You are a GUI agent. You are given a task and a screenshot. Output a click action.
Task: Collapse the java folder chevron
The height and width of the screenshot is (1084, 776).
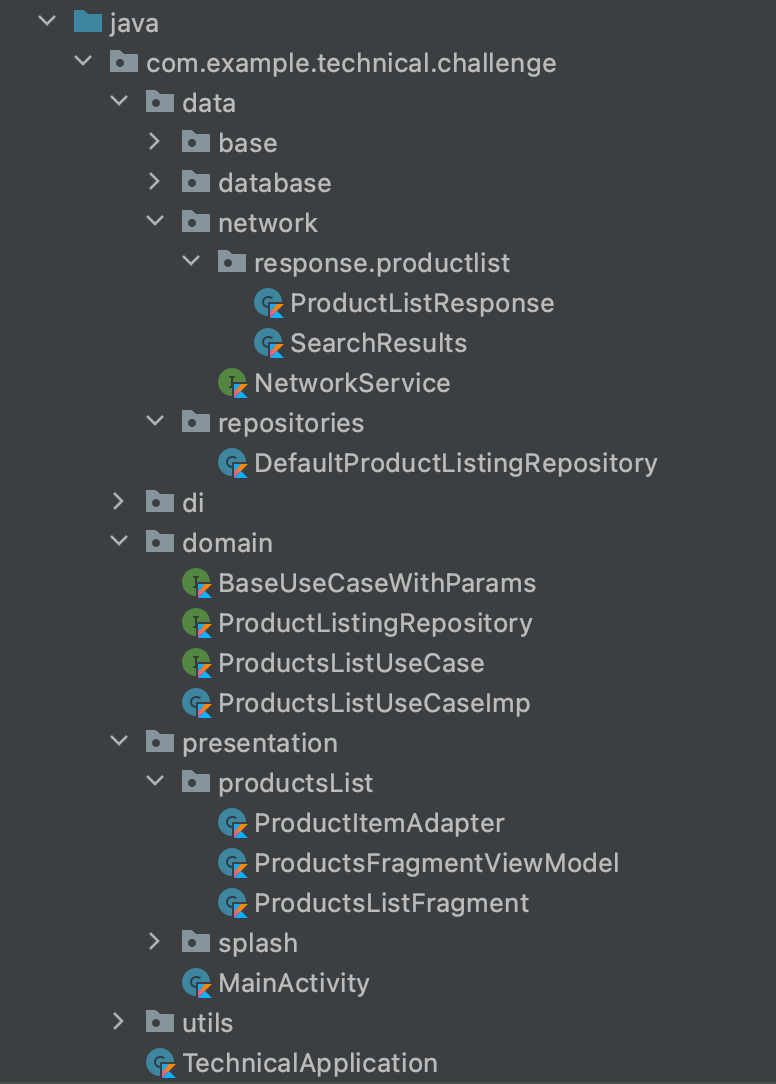pos(47,21)
